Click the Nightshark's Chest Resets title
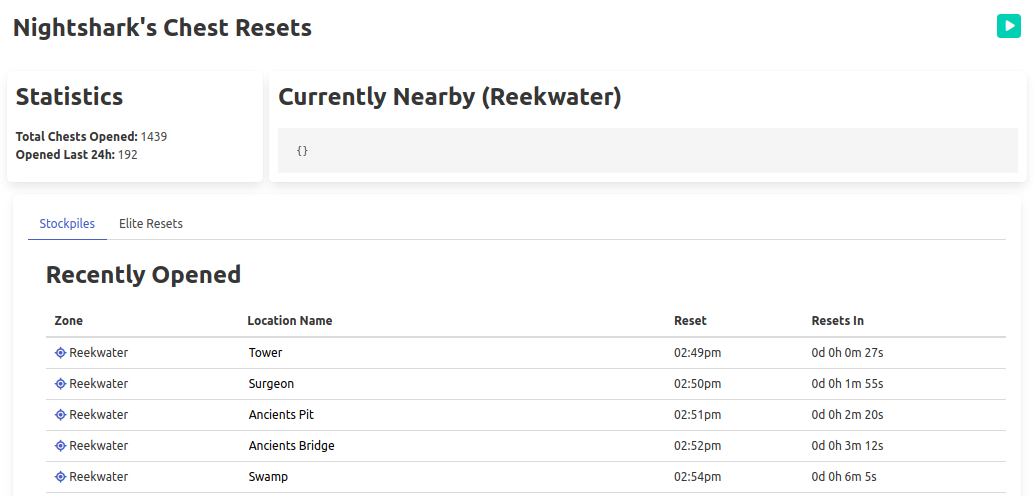This screenshot has width=1035, height=496. pos(162,28)
